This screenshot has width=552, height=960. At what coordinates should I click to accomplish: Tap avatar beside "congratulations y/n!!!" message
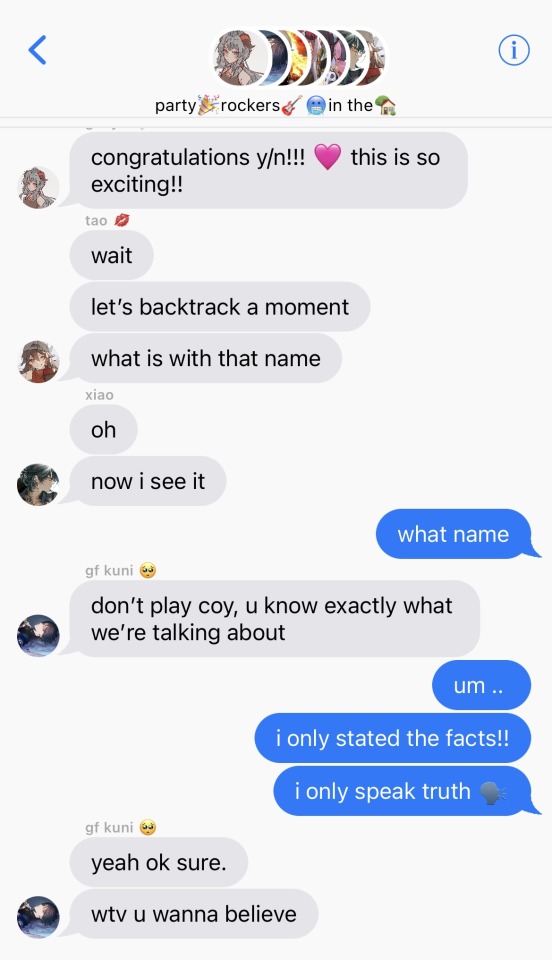(x=38, y=187)
